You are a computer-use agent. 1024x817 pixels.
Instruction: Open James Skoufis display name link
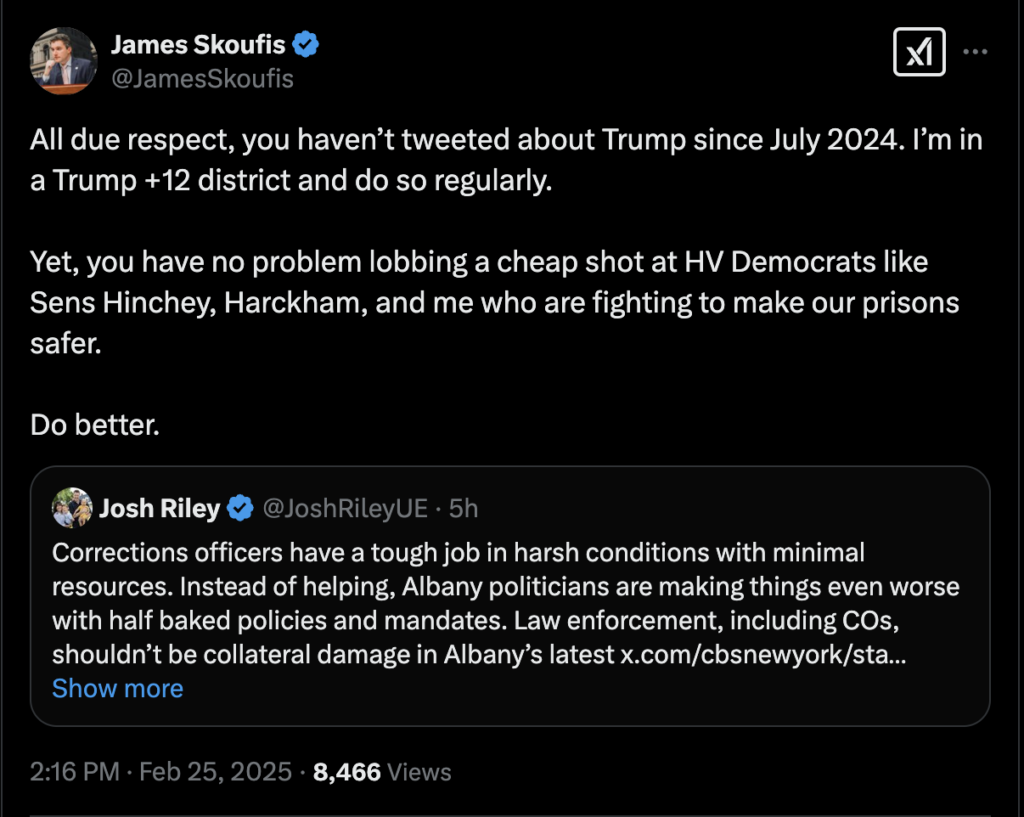pyautogui.click(x=198, y=44)
